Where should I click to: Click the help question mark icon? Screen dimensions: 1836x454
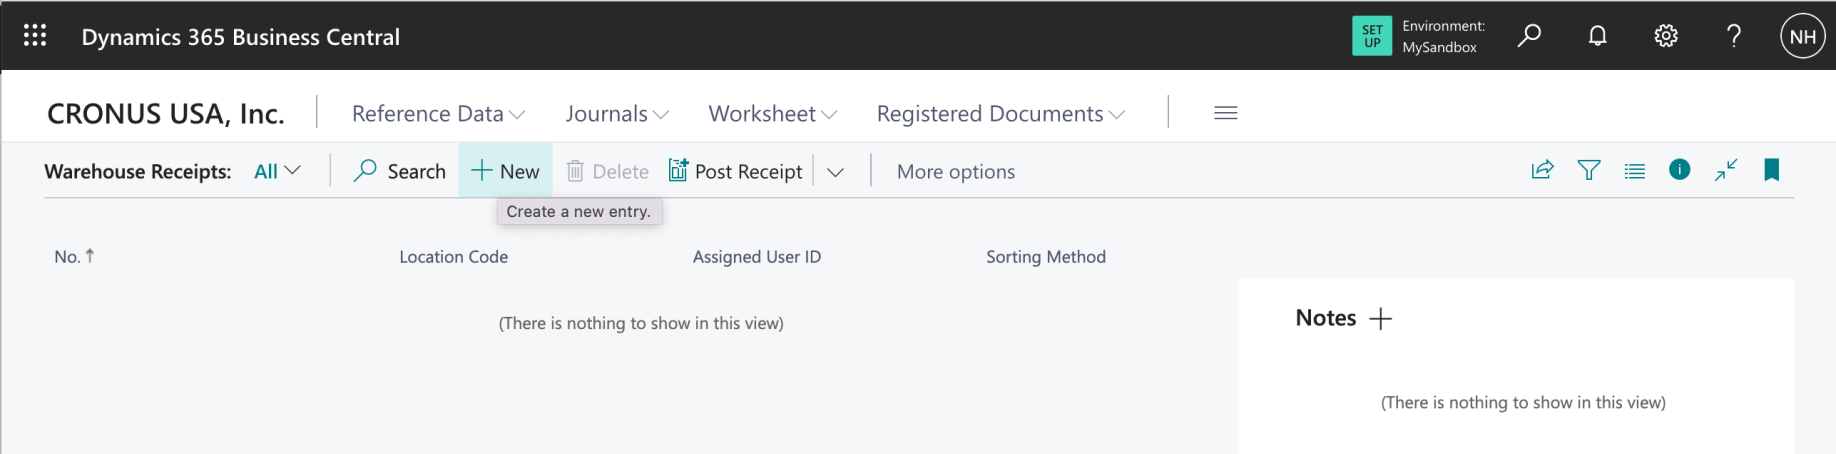(x=1734, y=36)
